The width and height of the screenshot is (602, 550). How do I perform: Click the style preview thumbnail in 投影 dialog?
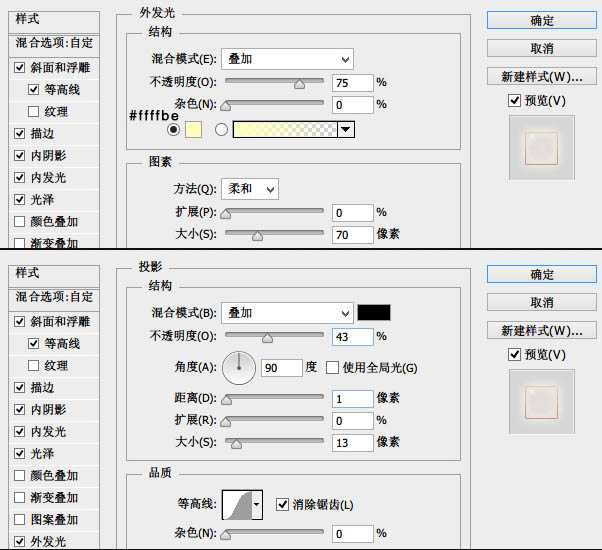click(542, 401)
